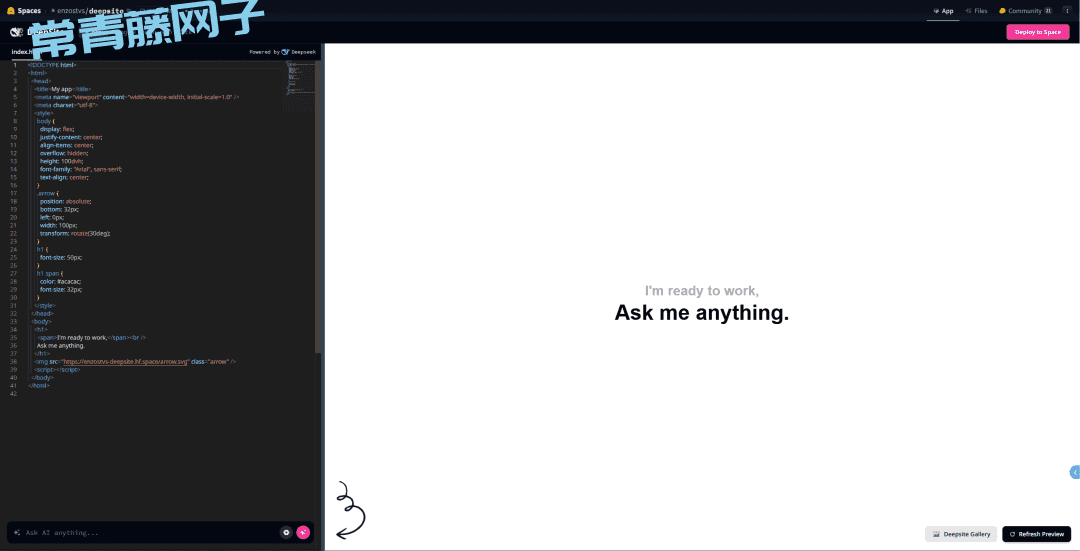Expand the blue side panel chevron

pyautogui.click(x=1074, y=472)
